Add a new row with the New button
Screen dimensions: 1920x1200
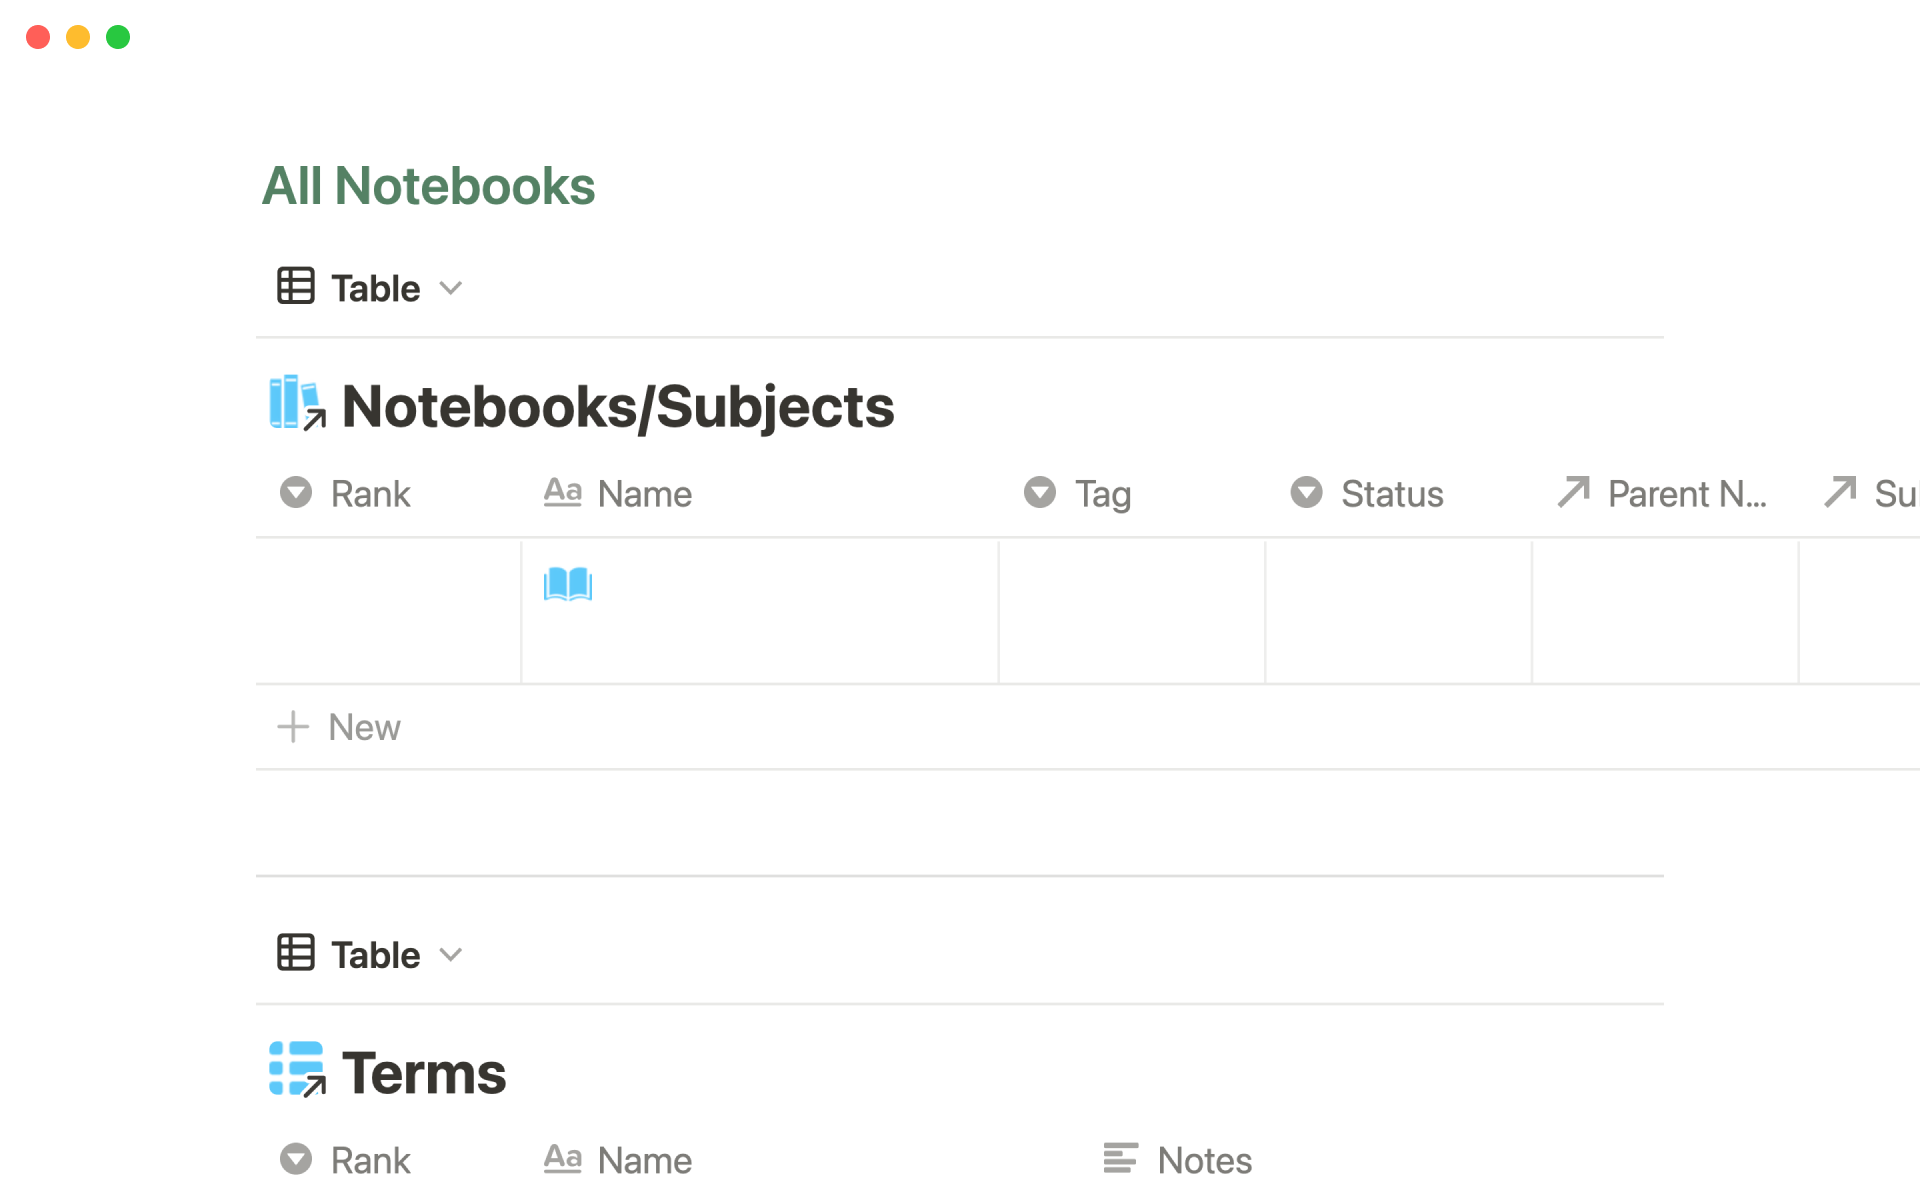coord(364,728)
